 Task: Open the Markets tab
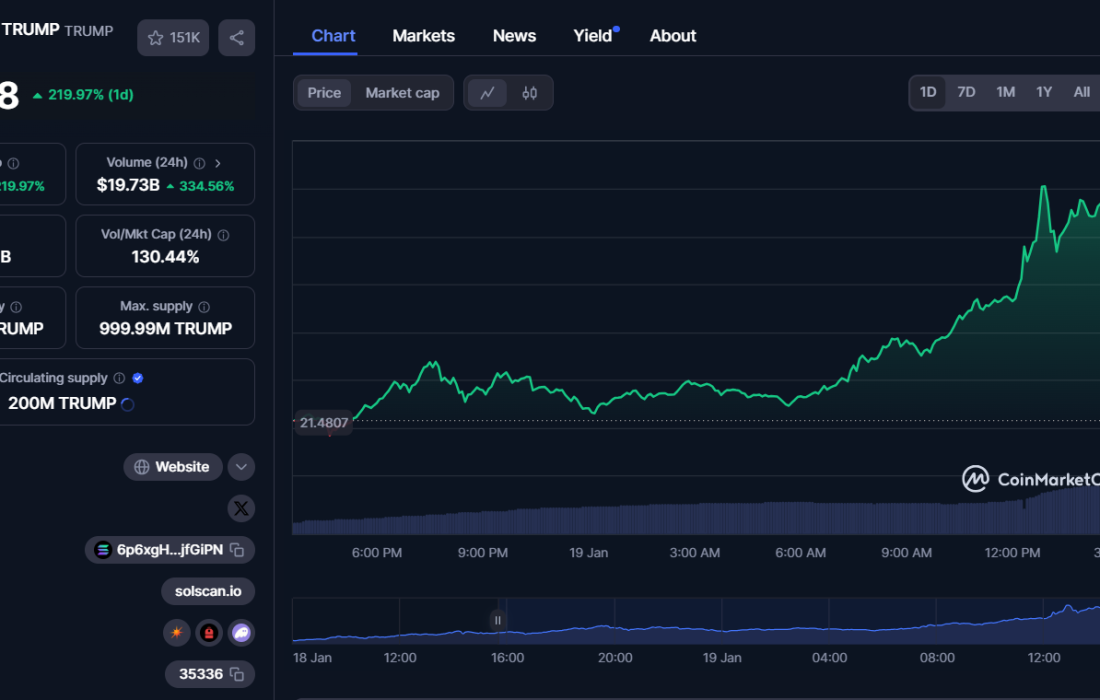(423, 36)
